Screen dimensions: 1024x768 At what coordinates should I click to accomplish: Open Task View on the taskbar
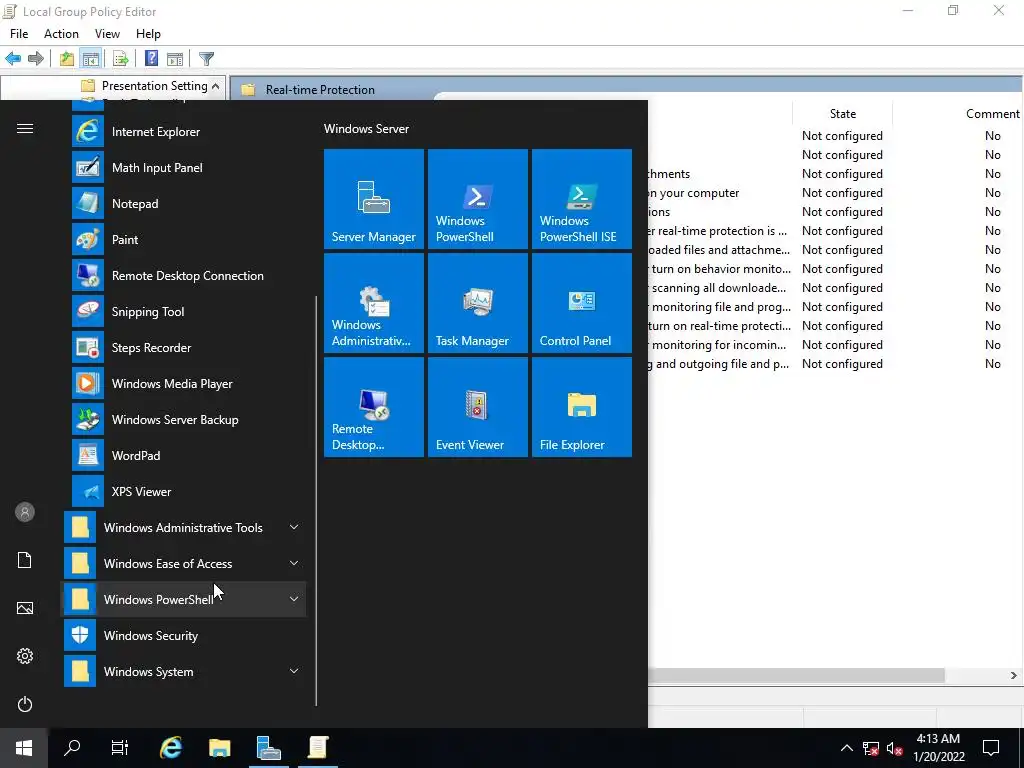coord(120,748)
